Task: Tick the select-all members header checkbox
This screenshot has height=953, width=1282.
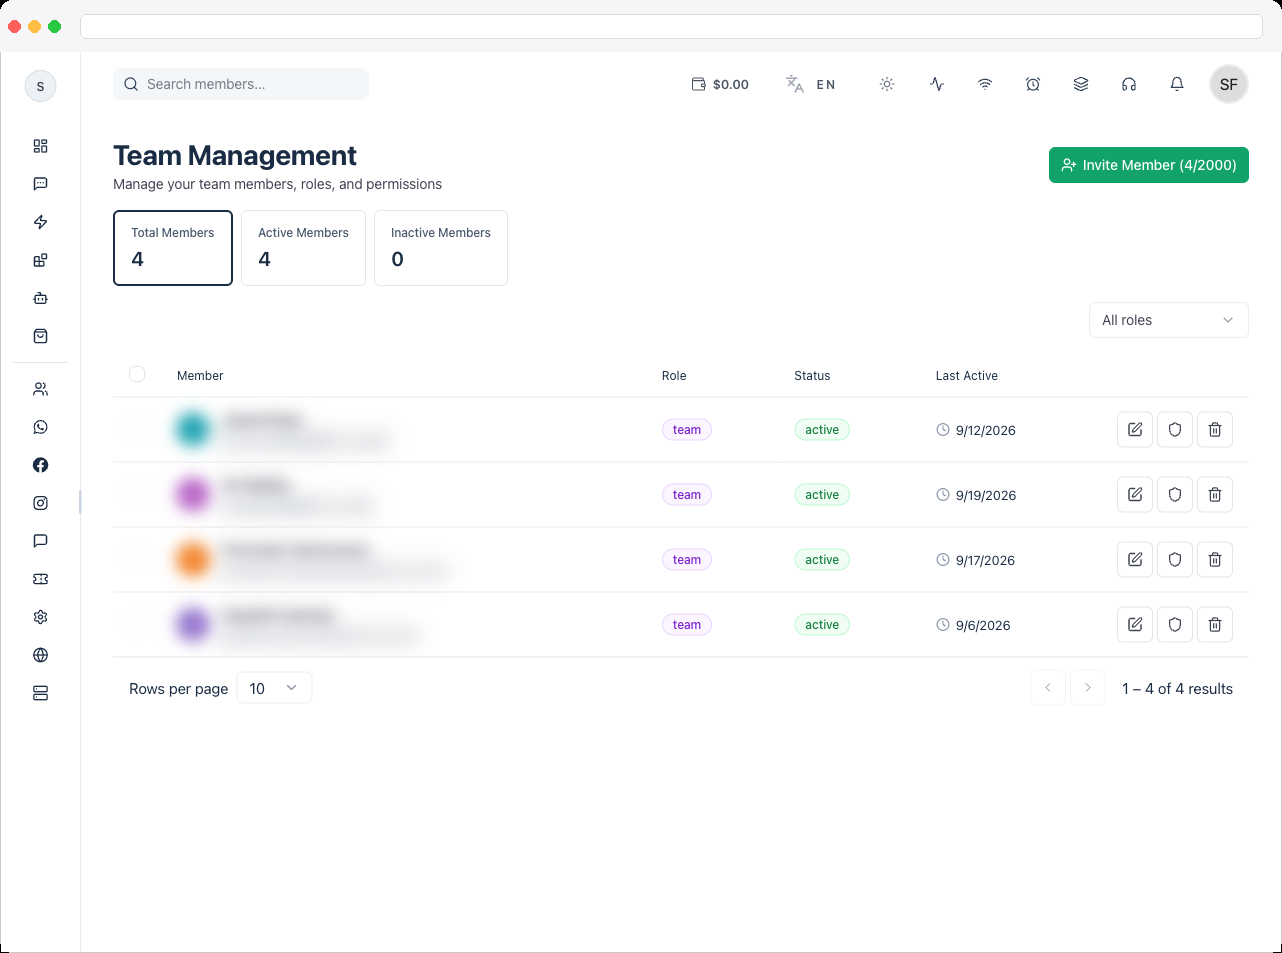Action: tap(137, 374)
